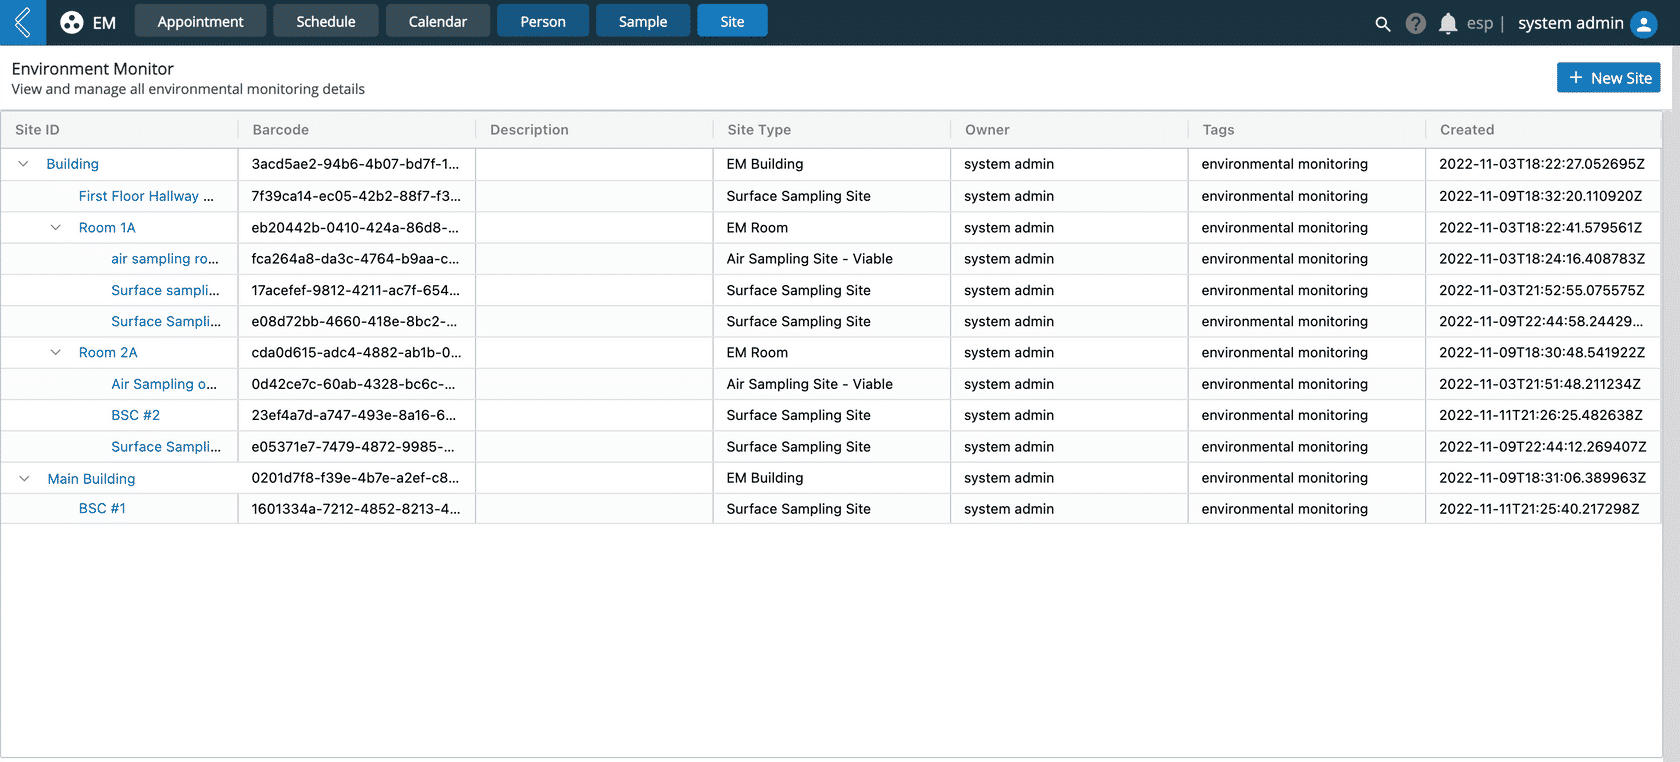Open 'Surface Sampli...' link with barcode e05371e7
This screenshot has width=1680, height=762.
tap(166, 447)
